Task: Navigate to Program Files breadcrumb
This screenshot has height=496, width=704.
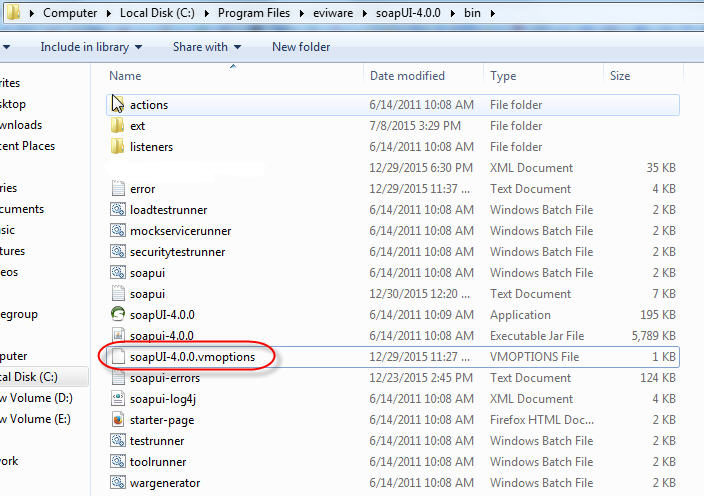Action: pyautogui.click(x=254, y=13)
